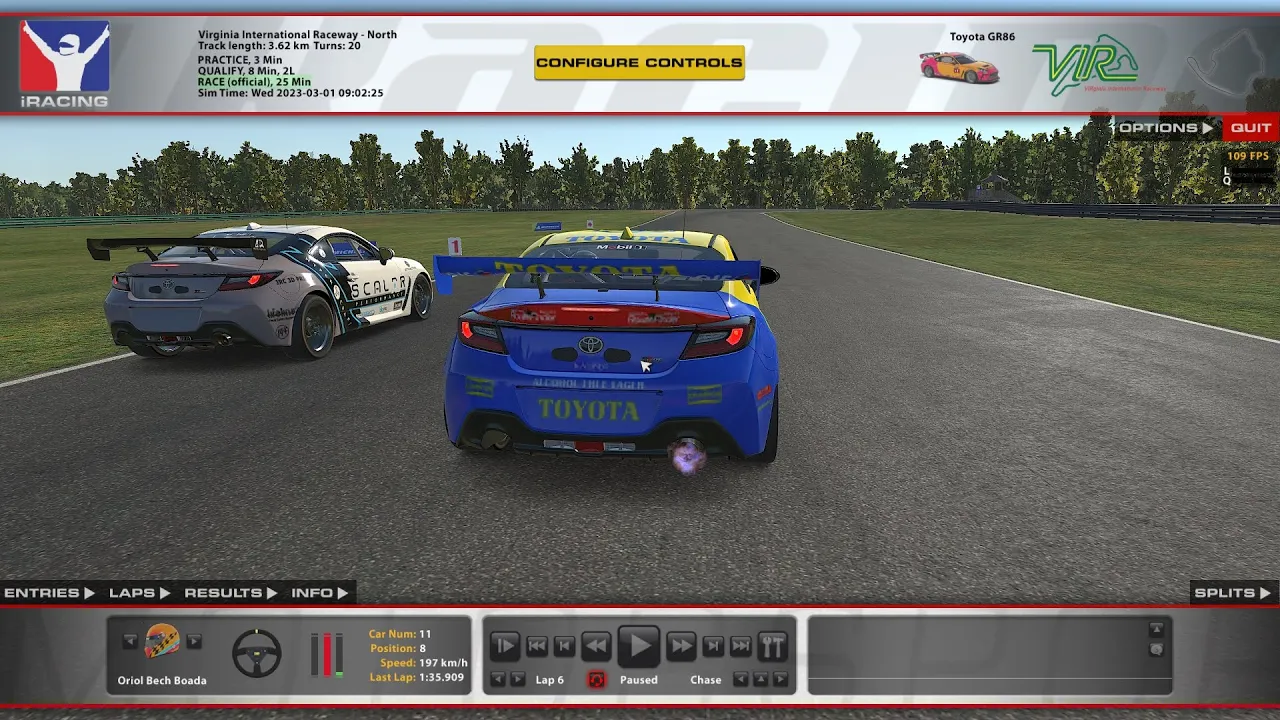
Task: Select next driver arrow beside helmet
Action: 194,641
